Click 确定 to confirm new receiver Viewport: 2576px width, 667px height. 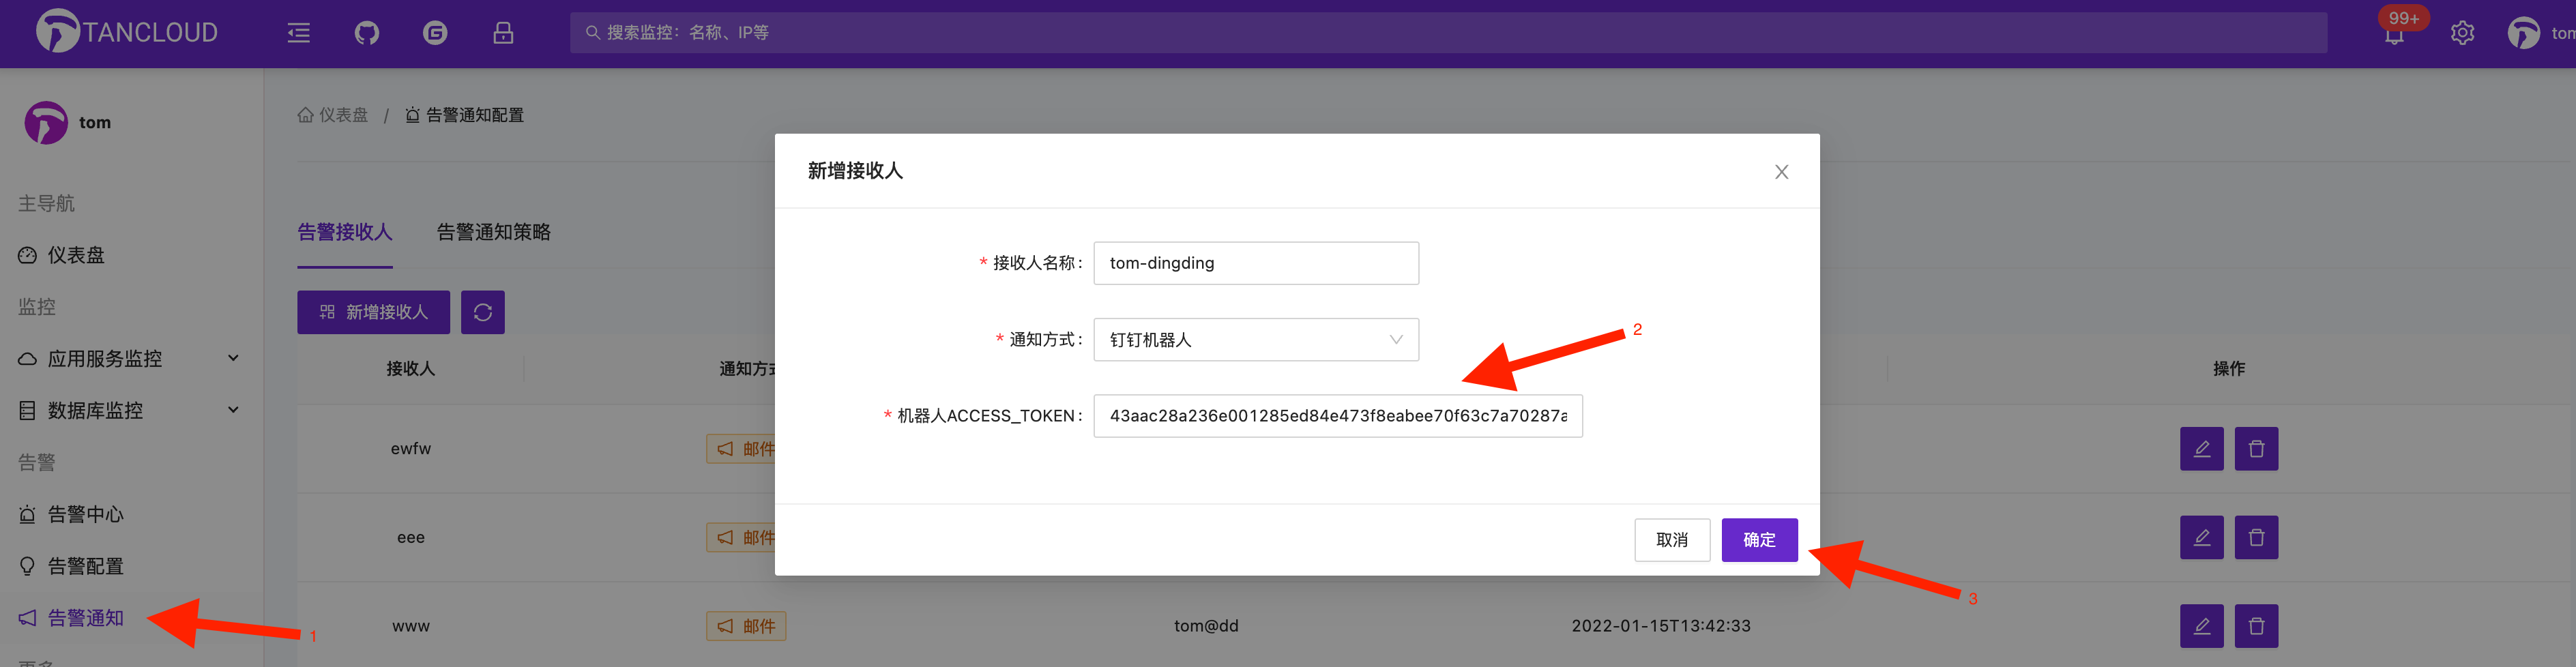pyautogui.click(x=1759, y=540)
